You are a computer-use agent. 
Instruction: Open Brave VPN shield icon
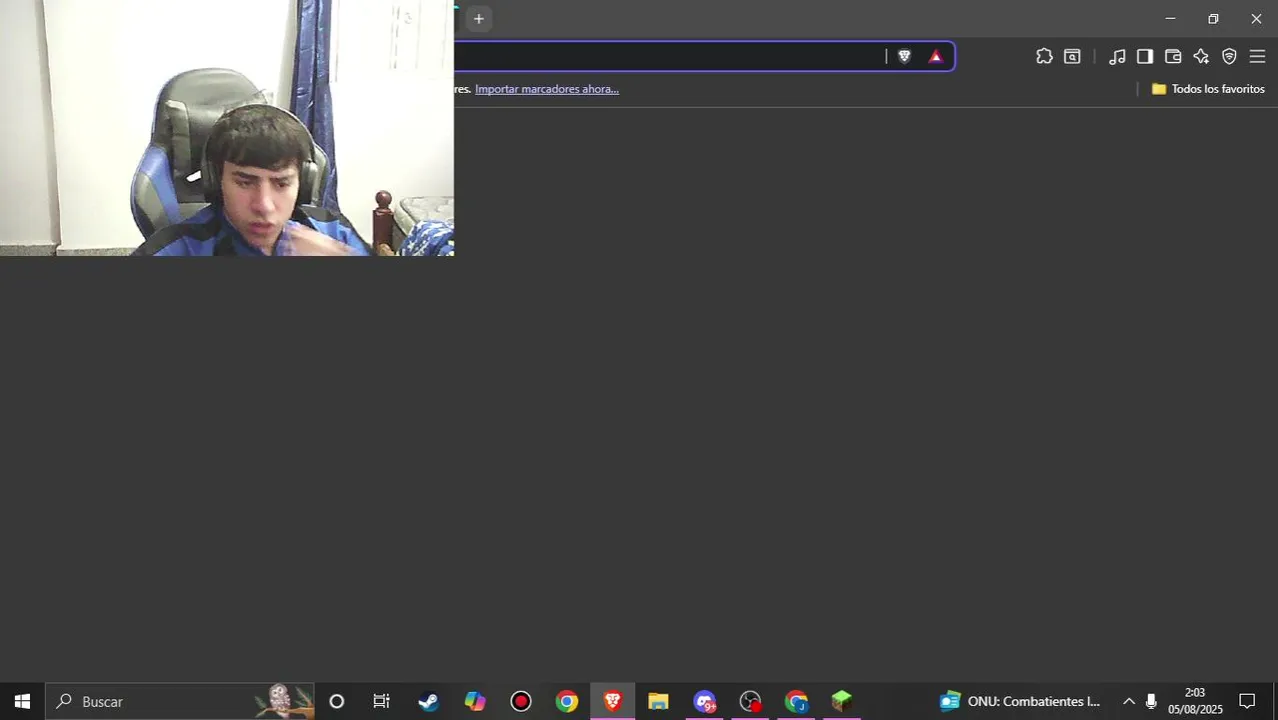coord(1229,57)
